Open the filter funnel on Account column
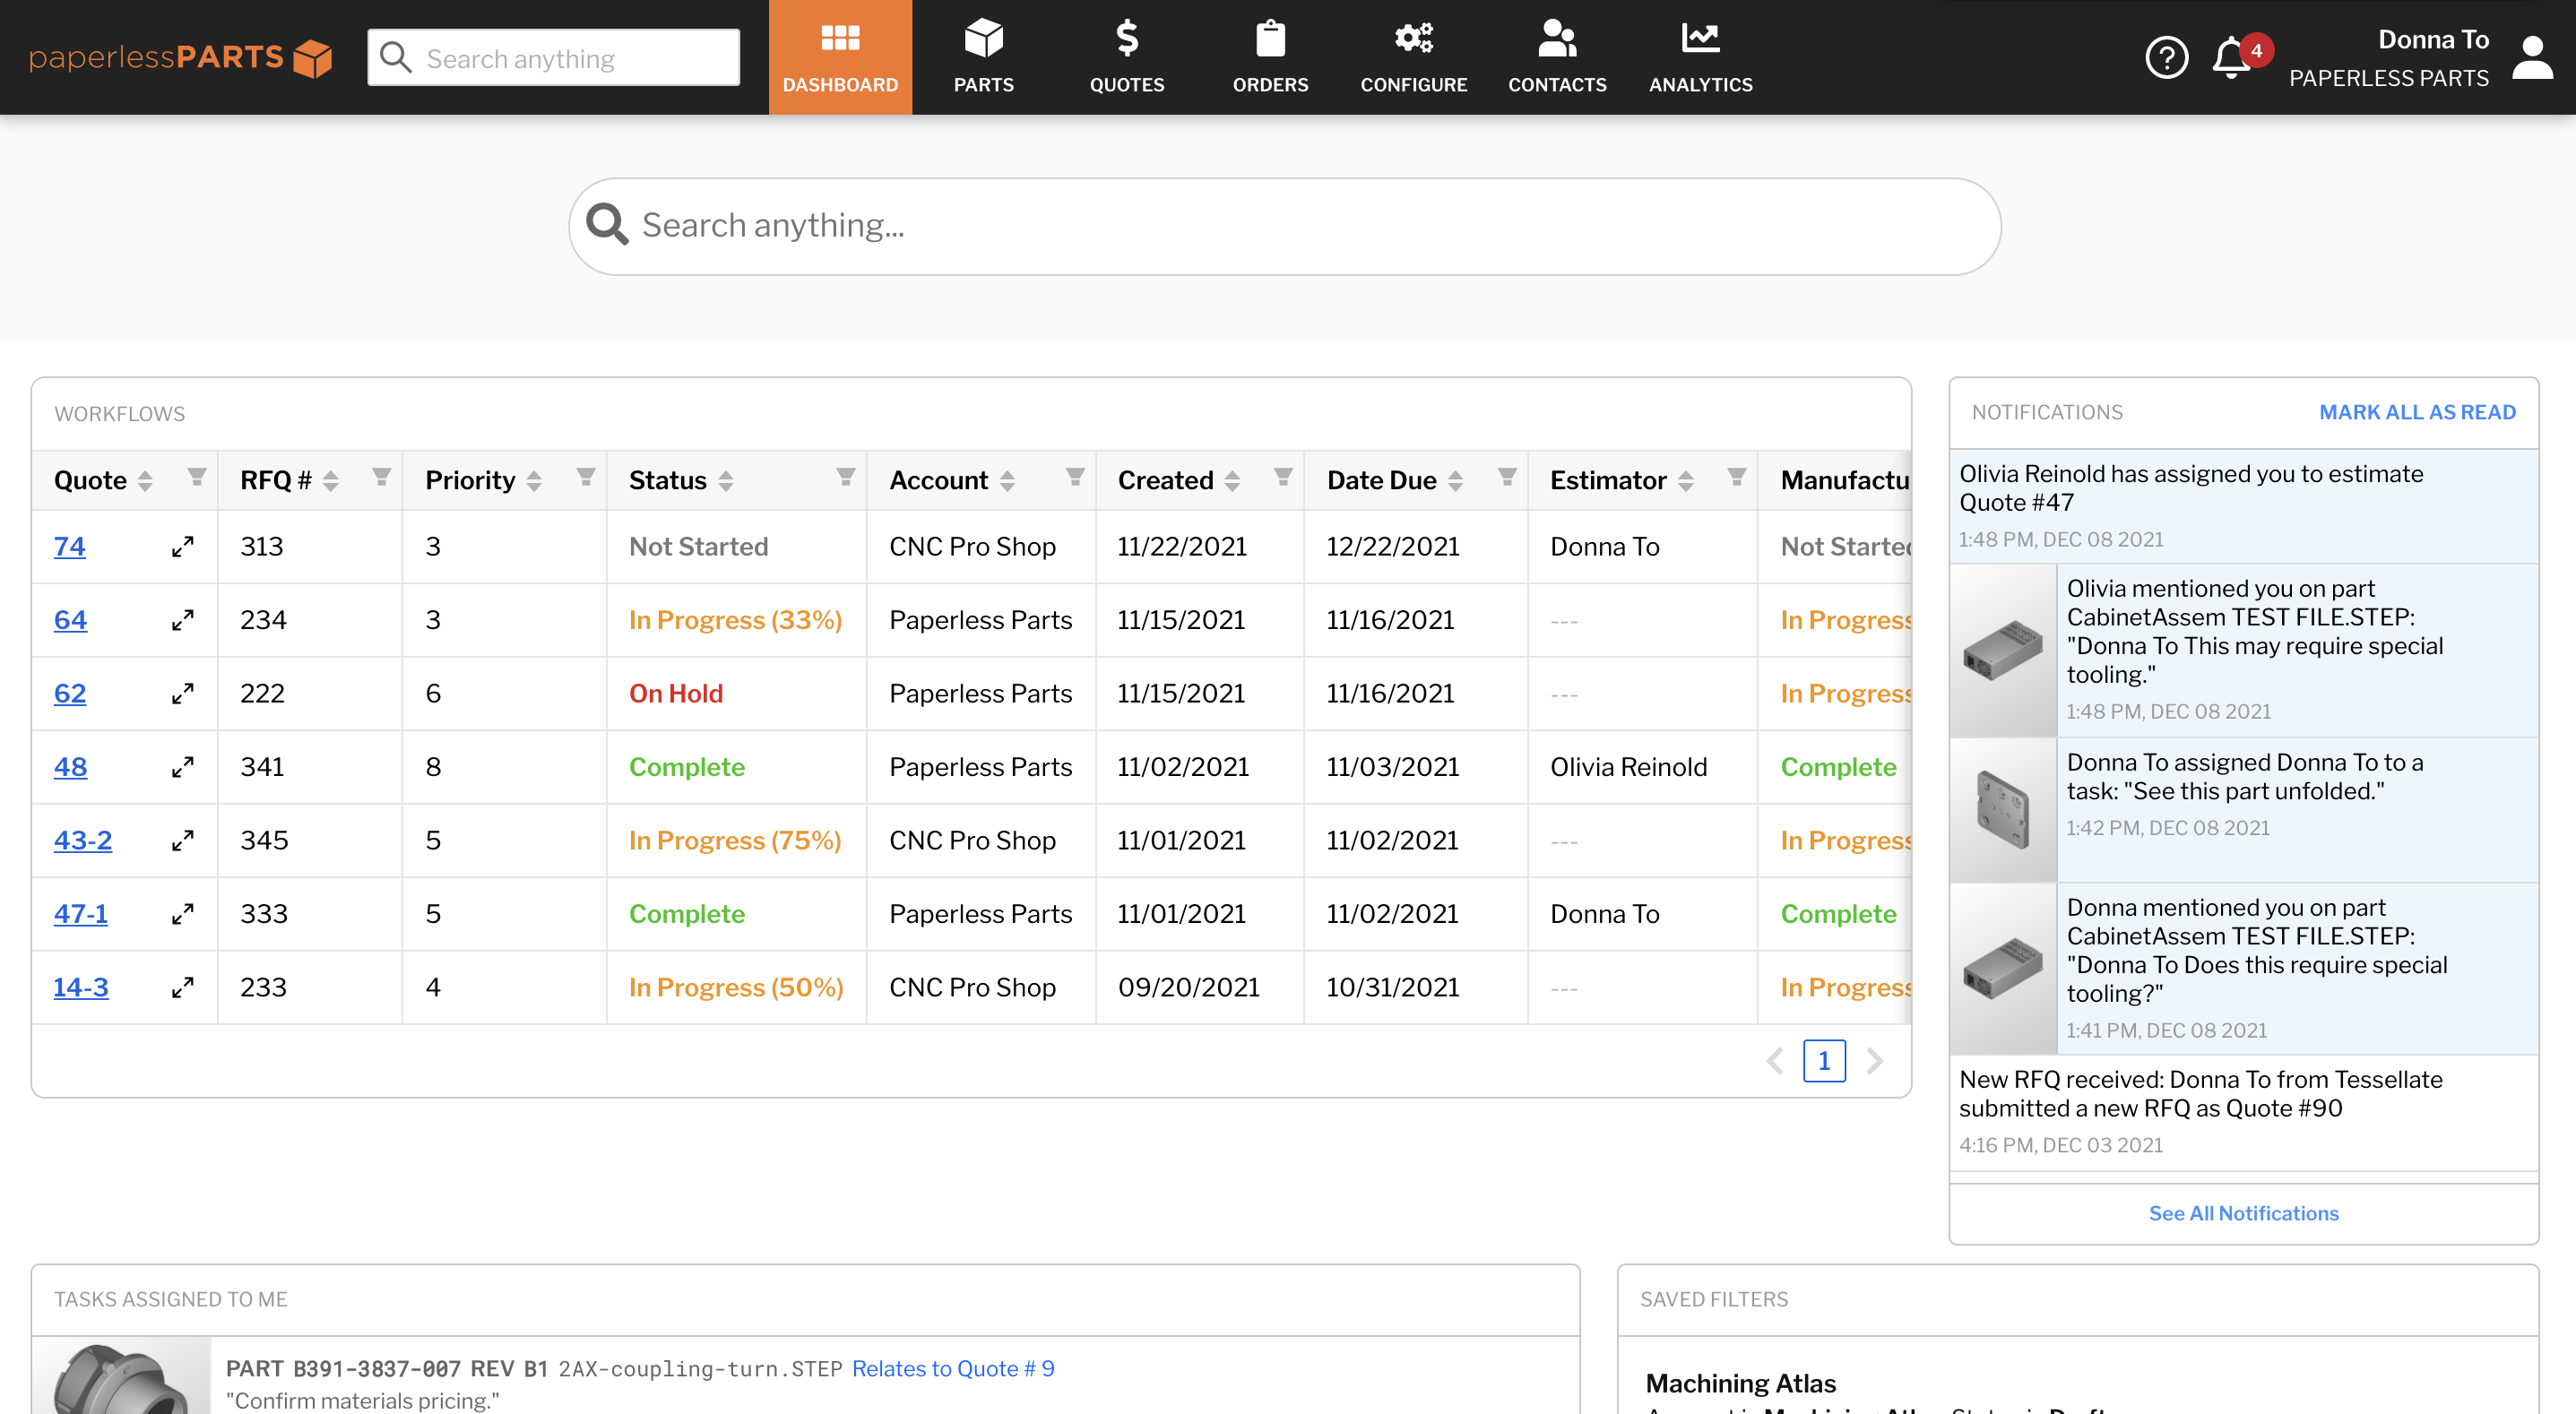2576x1414 pixels. click(x=1074, y=477)
